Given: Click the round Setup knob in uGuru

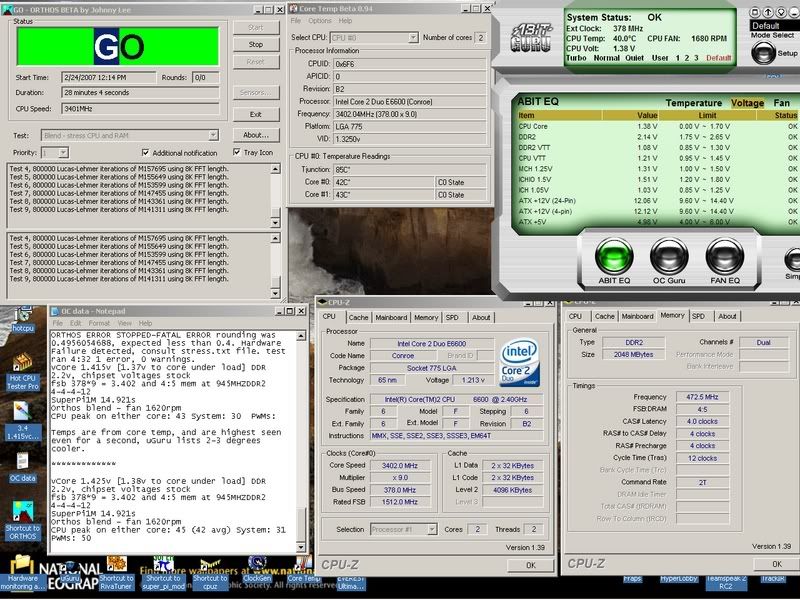Looking at the screenshot, I should 763,52.
